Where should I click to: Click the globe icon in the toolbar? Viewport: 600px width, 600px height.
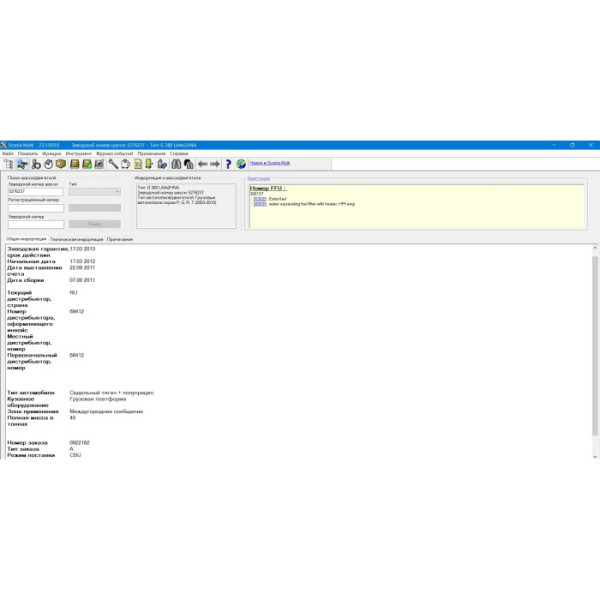pos(240,164)
